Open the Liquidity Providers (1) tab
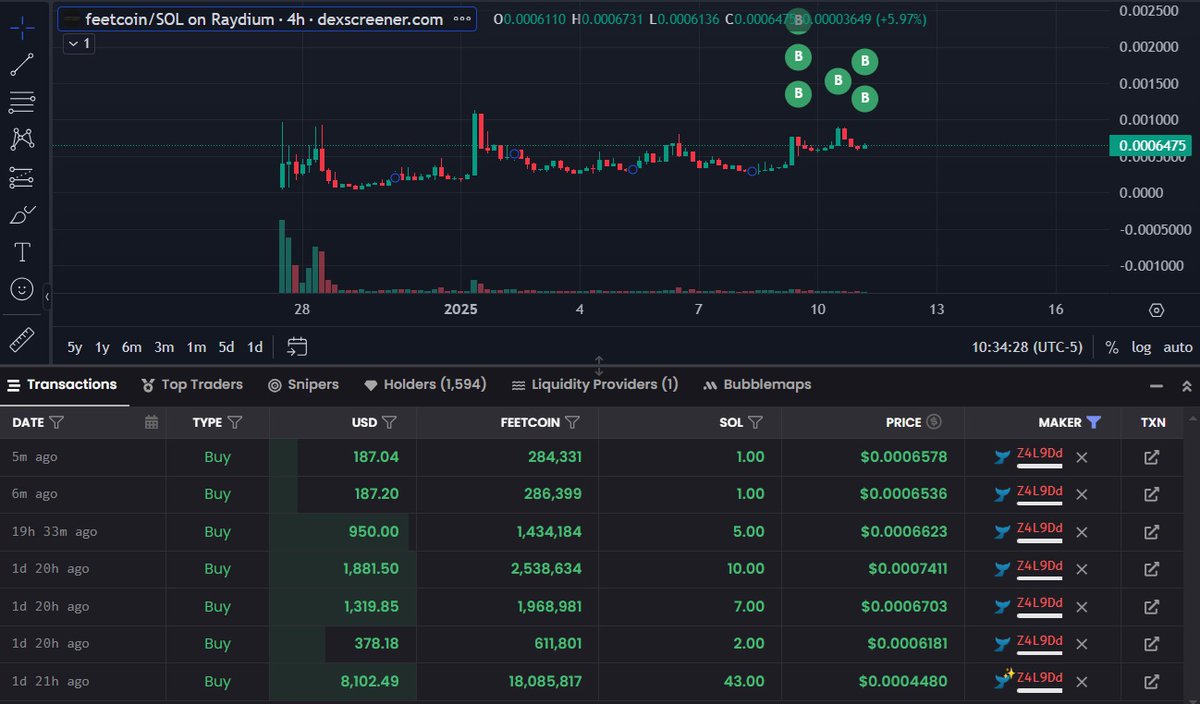The height and width of the screenshot is (704, 1200). pyautogui.click(x=595, y=385)
